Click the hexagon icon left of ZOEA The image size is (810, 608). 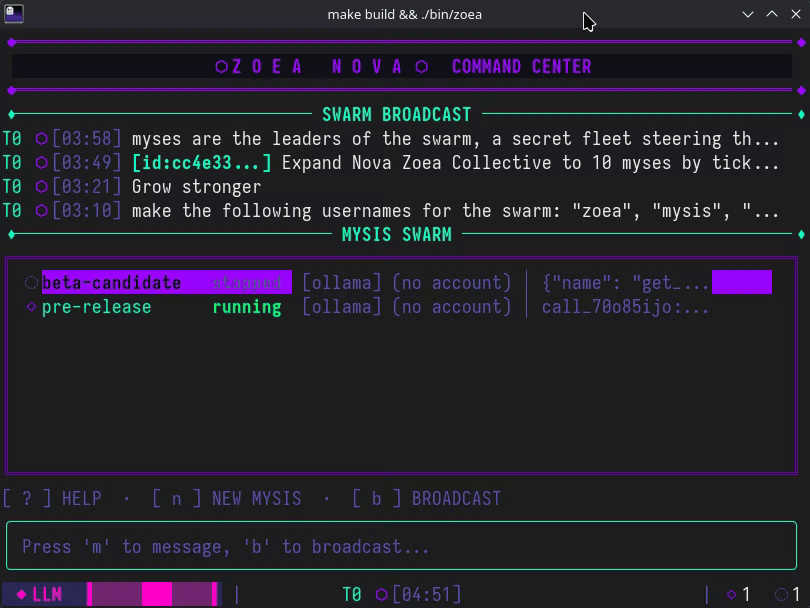tap(221, 67)
